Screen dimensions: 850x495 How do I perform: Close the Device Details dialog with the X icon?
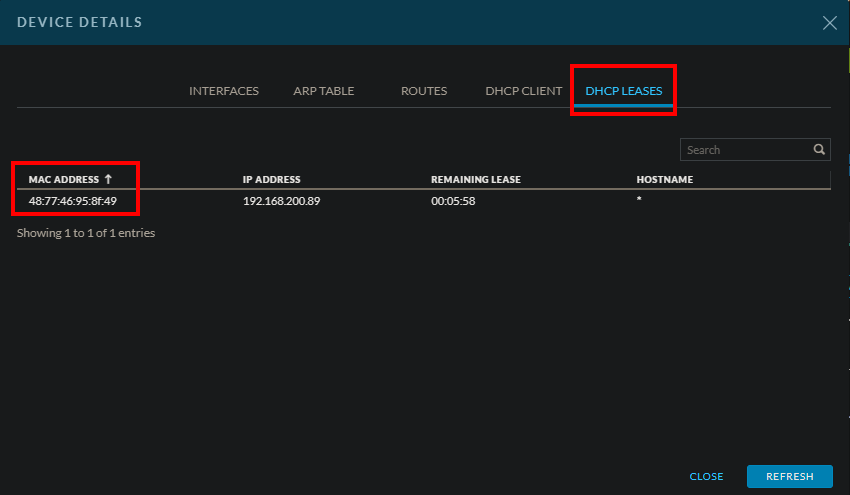pos(829,23)
